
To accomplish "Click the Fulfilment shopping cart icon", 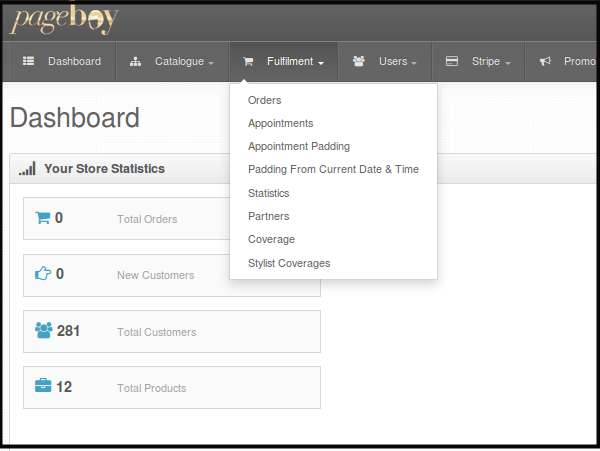I will pyautogui.click(x=248, y=62).
